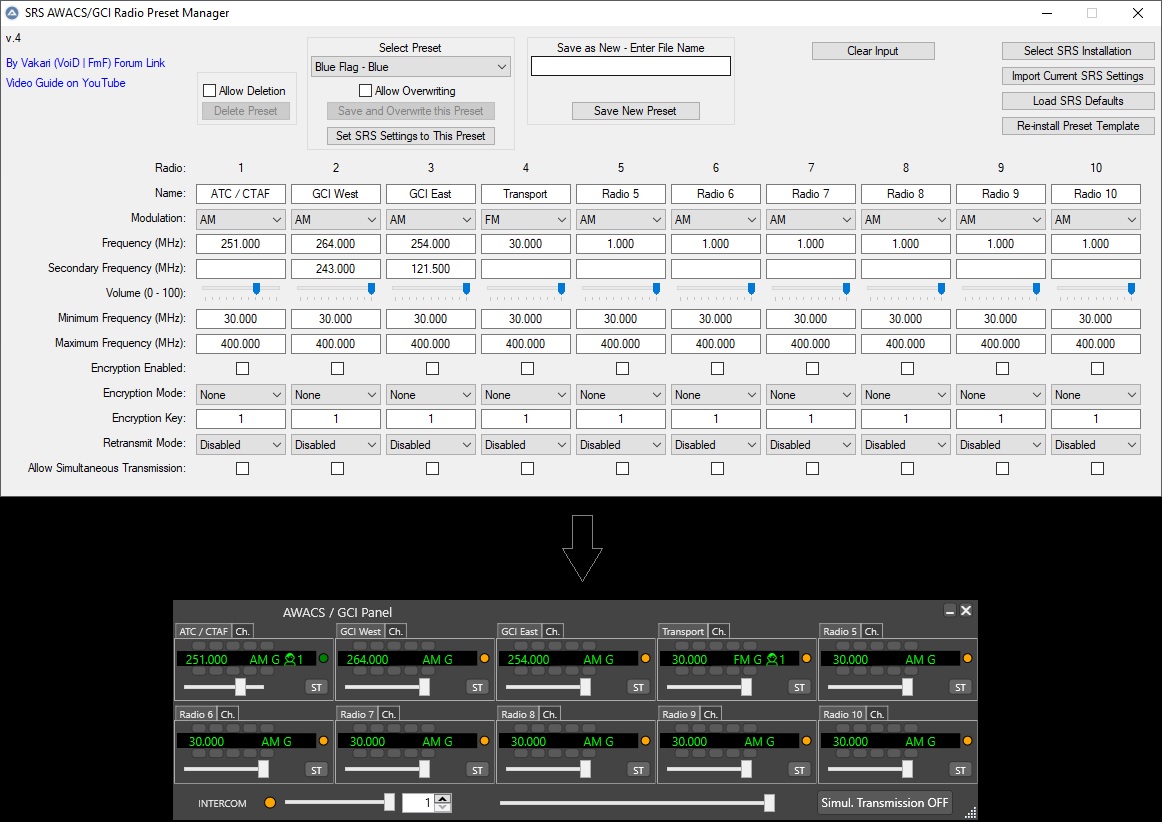Viewport: 1162px width, 822px height.
Task: Enable the Allow Deletion checkbox
Action: click(210, 91)
